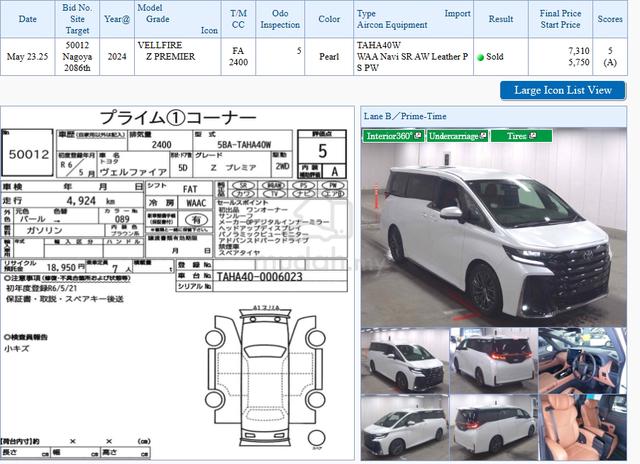Viewport: 640px width, 464px height.
Task: Click the circled SR equipment mark on sheet
Action: [243, 185]
